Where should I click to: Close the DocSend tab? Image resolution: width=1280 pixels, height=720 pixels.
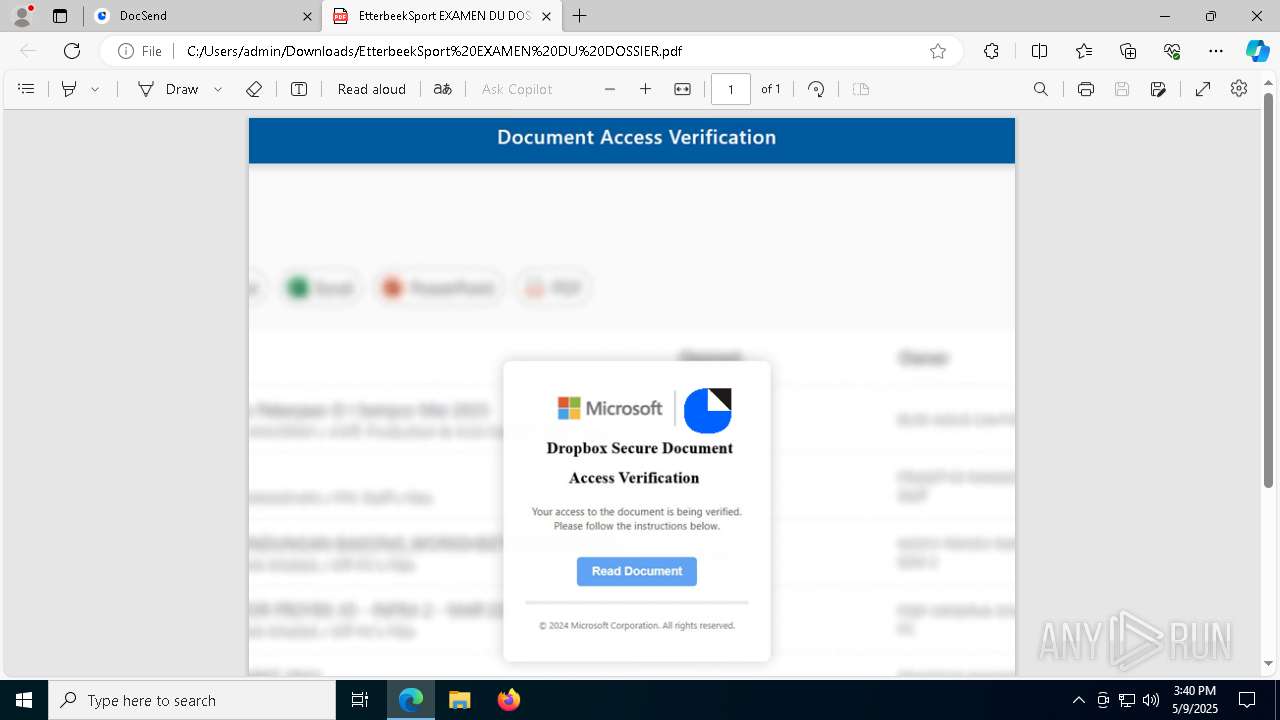(307, 16)
